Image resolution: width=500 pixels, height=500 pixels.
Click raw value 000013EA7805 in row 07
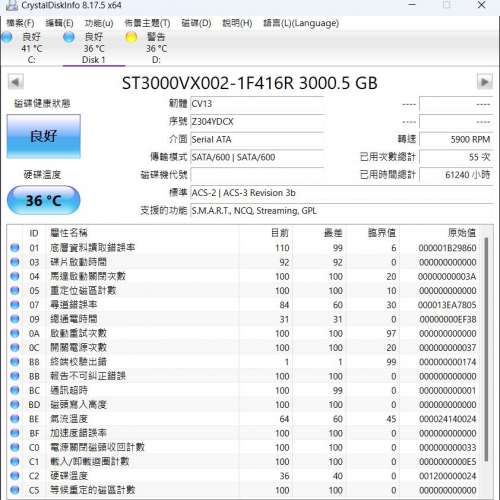447,305
